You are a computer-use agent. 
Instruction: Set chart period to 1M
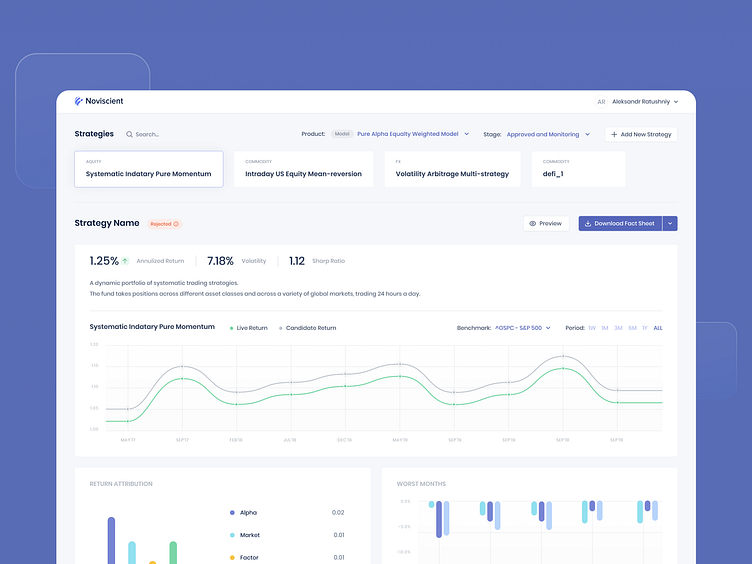pos(605,328)
